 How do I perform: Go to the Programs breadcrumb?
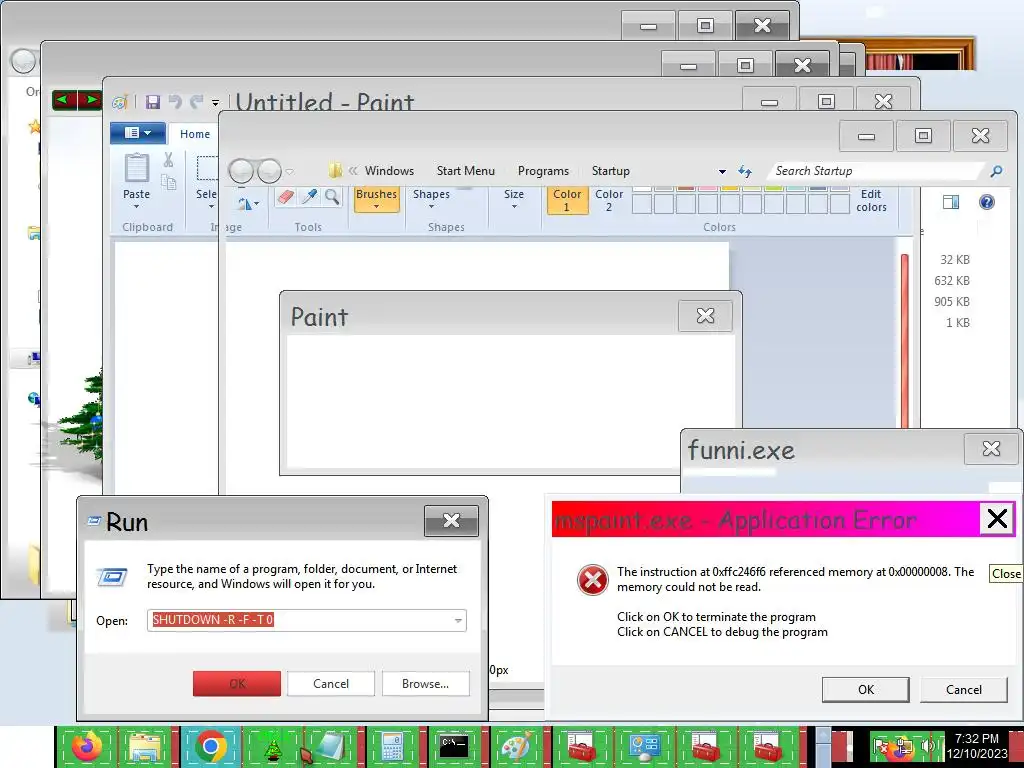click(543, 171)
